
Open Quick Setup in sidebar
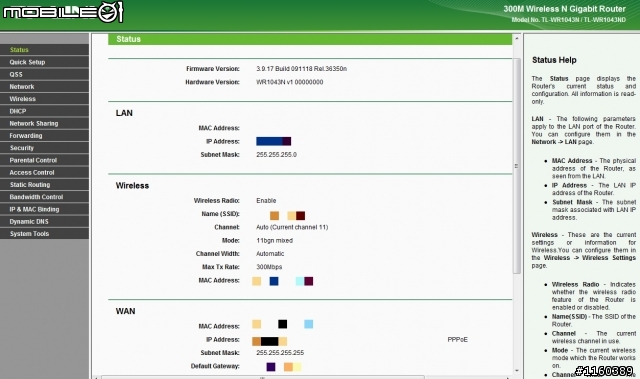[44, 62]
